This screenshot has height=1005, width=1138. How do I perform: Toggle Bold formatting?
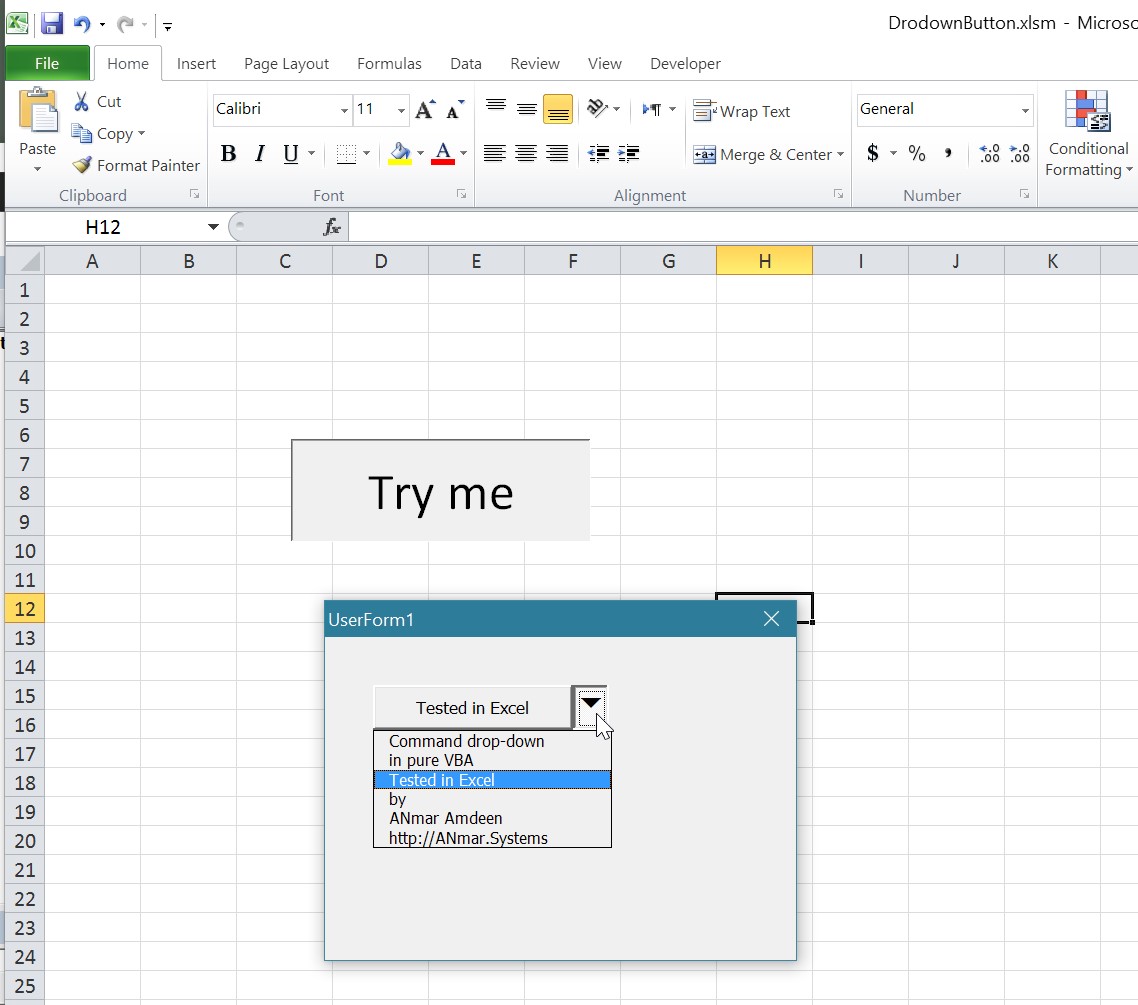point(228,153)
